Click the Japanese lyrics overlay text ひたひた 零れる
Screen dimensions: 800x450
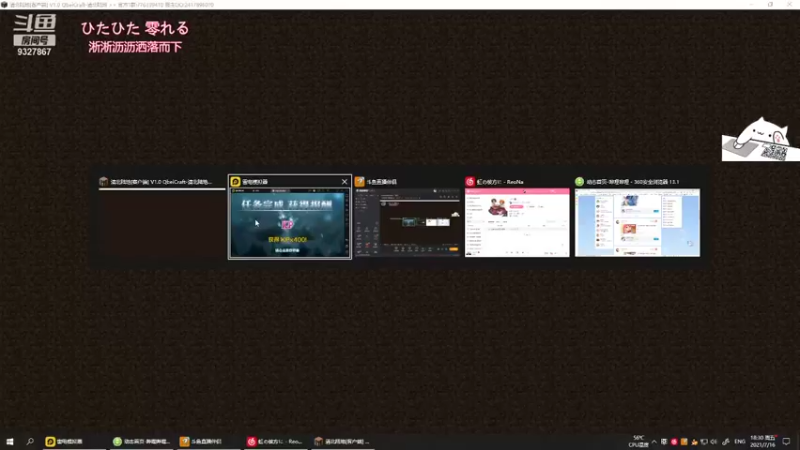tap(135, 28)
